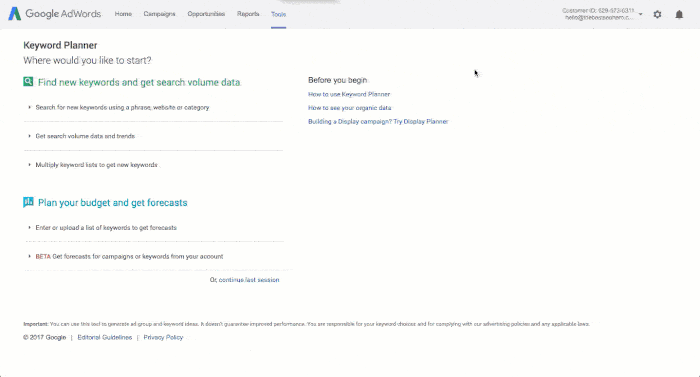Click the blue chart icon beside Plan your budget
700x377 pixels.
(28, 202)
